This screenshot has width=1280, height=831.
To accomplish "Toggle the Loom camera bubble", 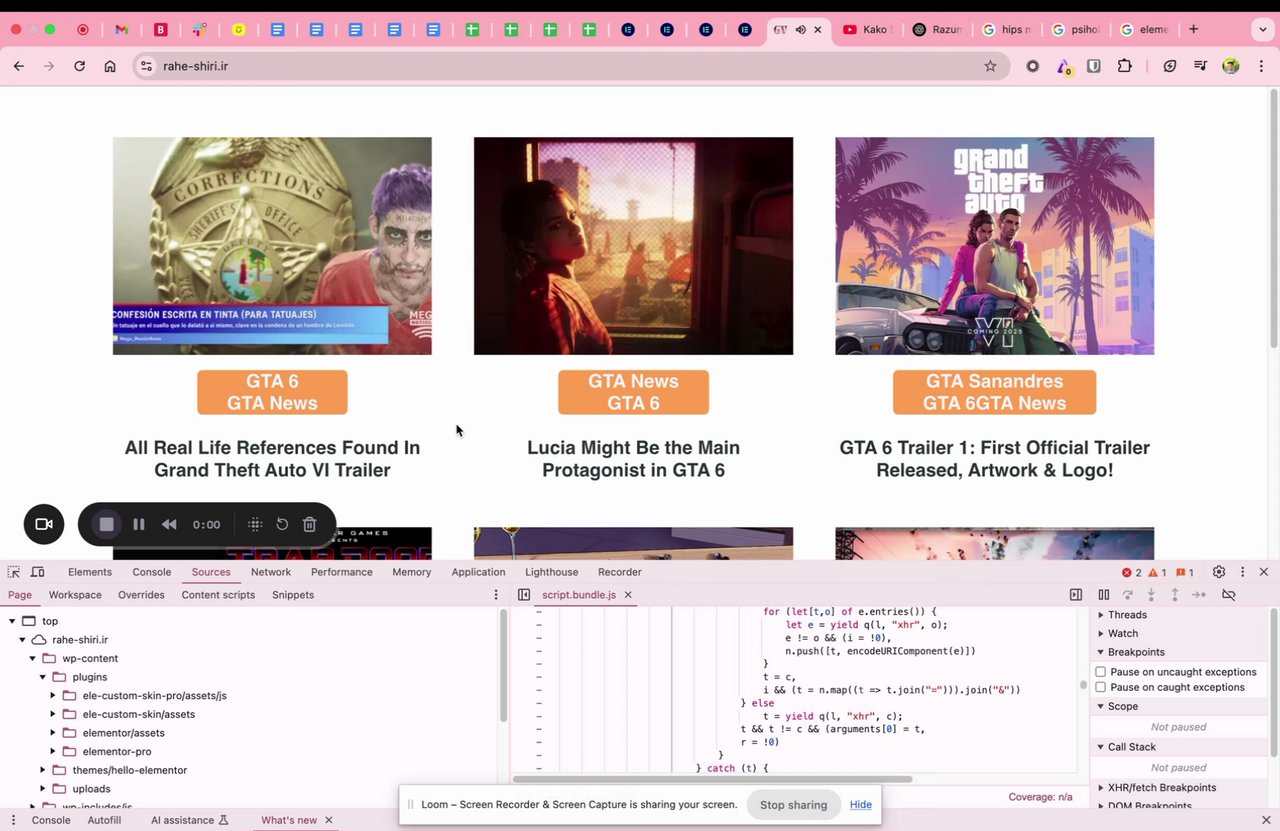I will click(44, 524).
